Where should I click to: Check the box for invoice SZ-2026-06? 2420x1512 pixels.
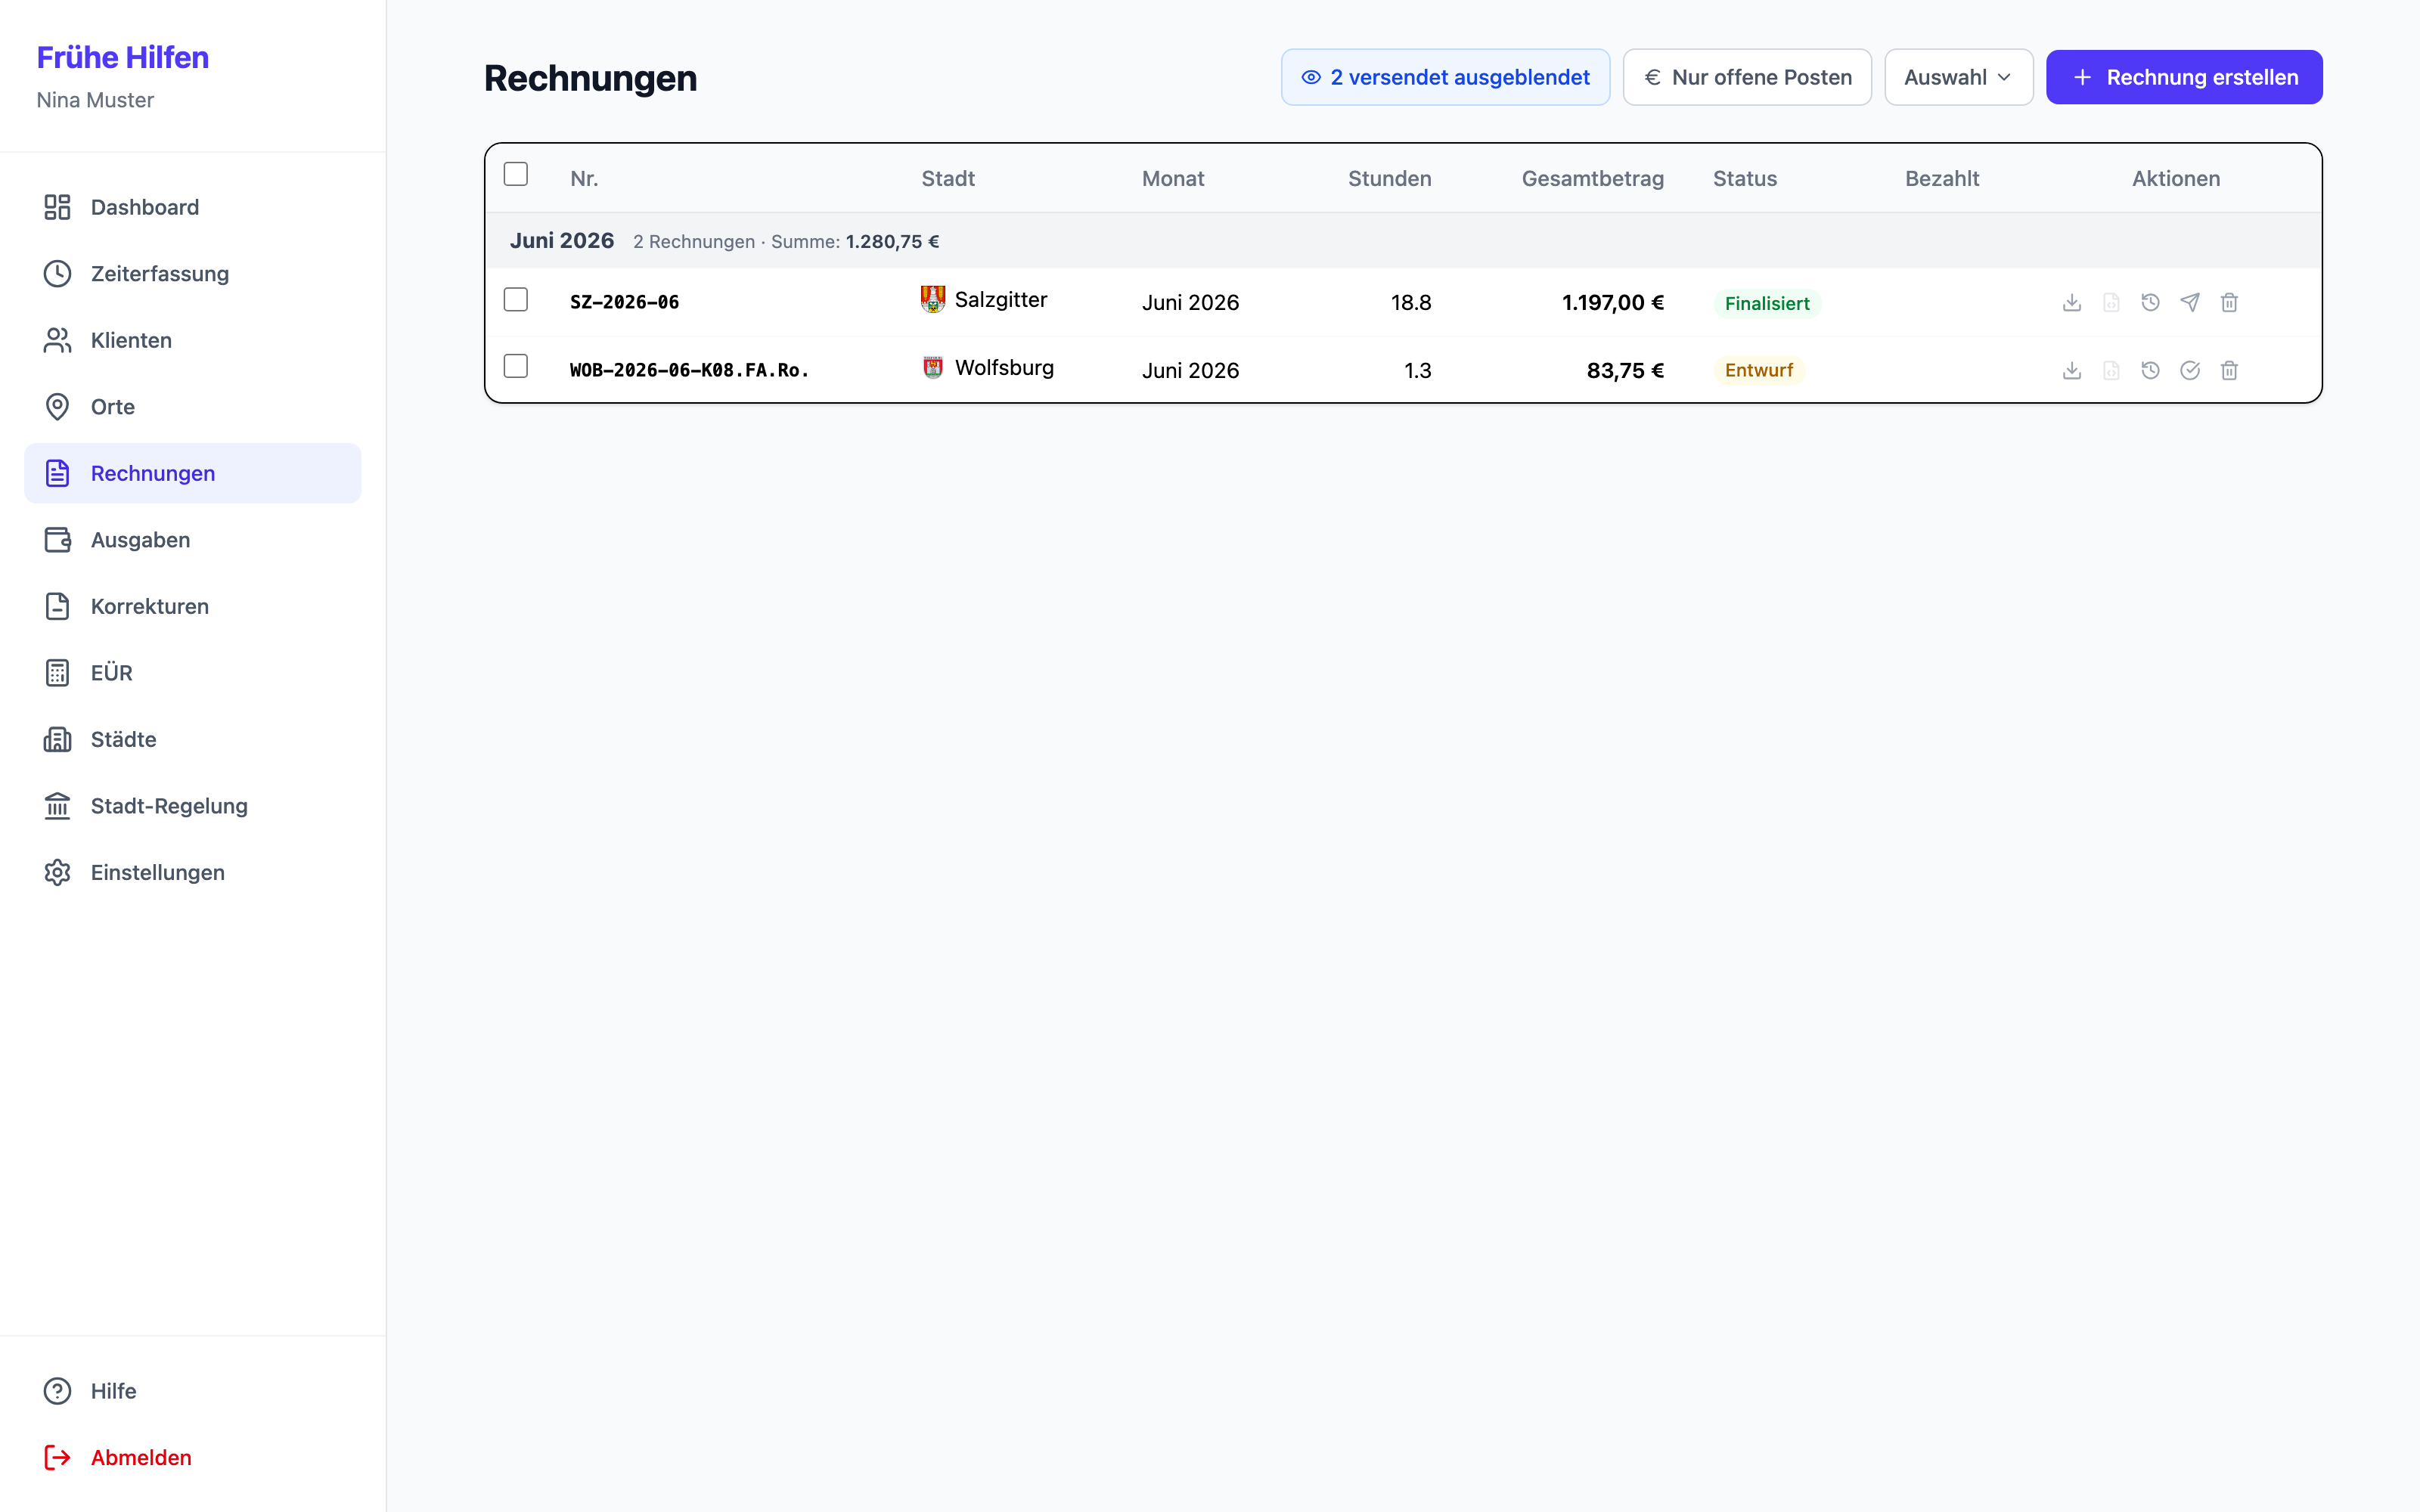516,299
